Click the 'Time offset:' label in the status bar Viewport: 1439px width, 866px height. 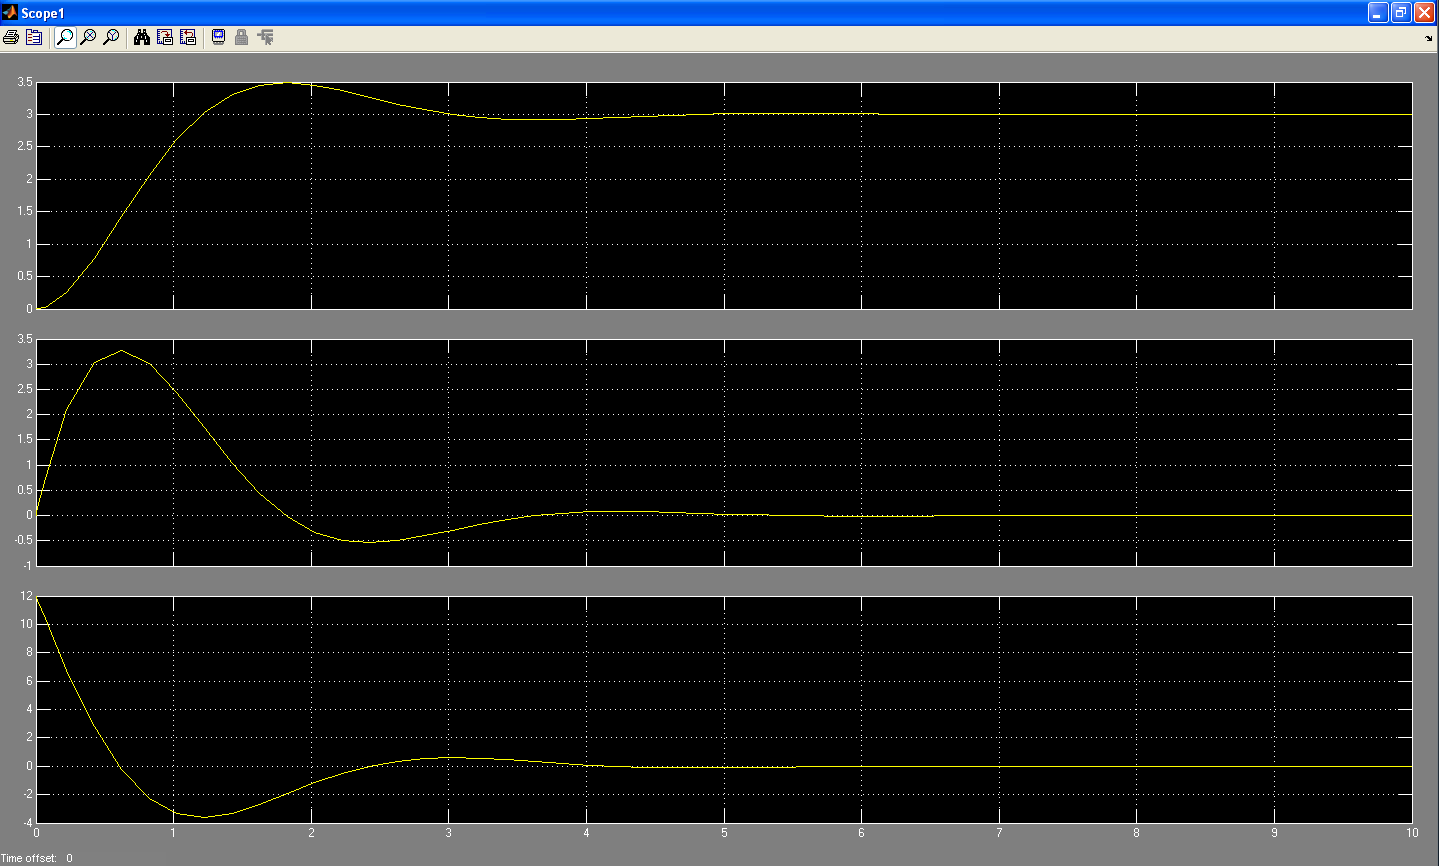click(x=29, y=858)
